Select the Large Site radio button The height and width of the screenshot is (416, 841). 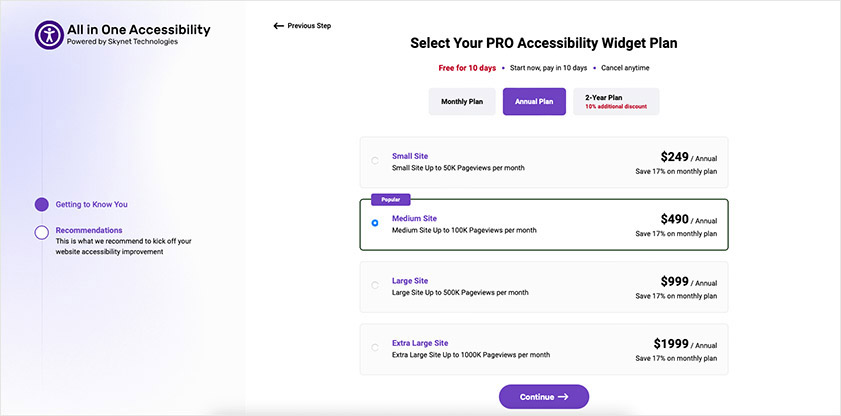click(x=375, y=285)
